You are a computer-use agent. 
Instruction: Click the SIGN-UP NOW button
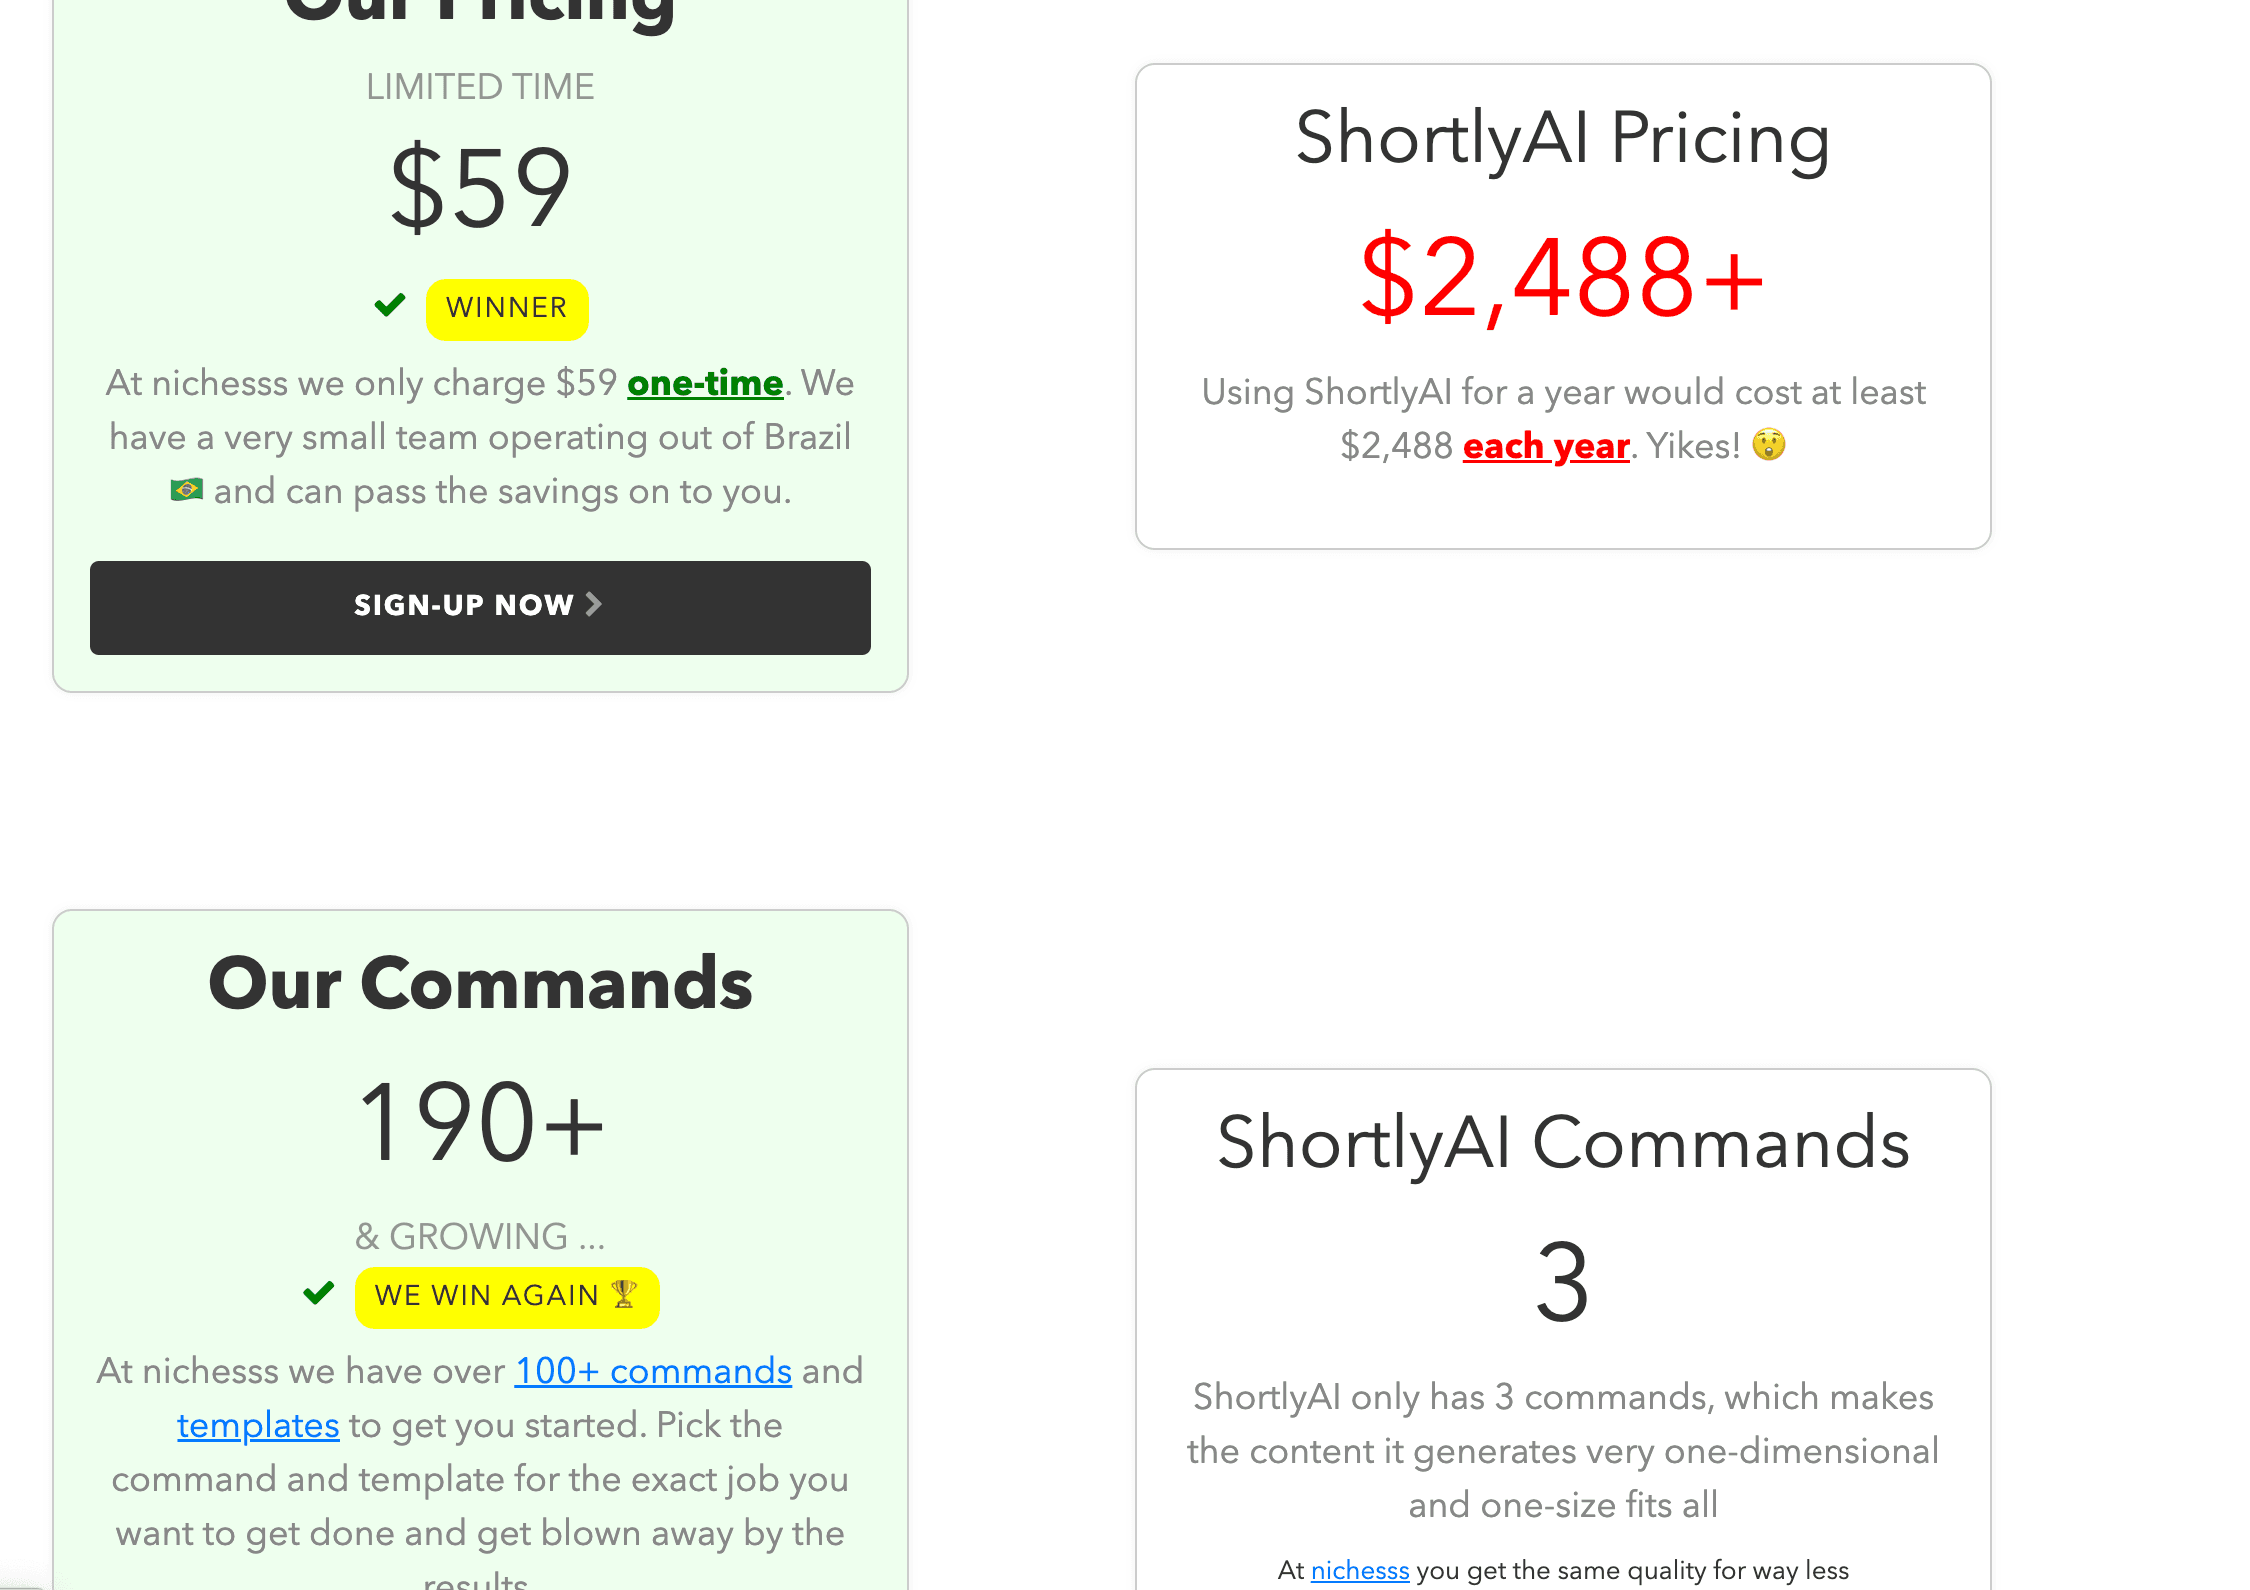pos(480,608)
